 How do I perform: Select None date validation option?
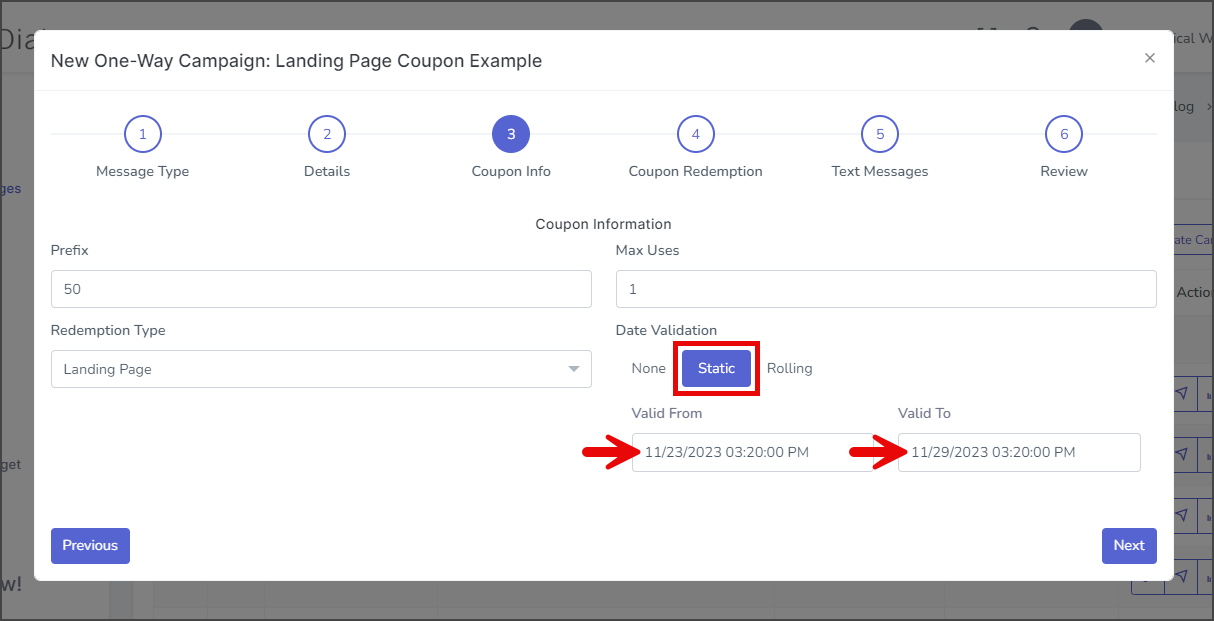coord(649,368)
